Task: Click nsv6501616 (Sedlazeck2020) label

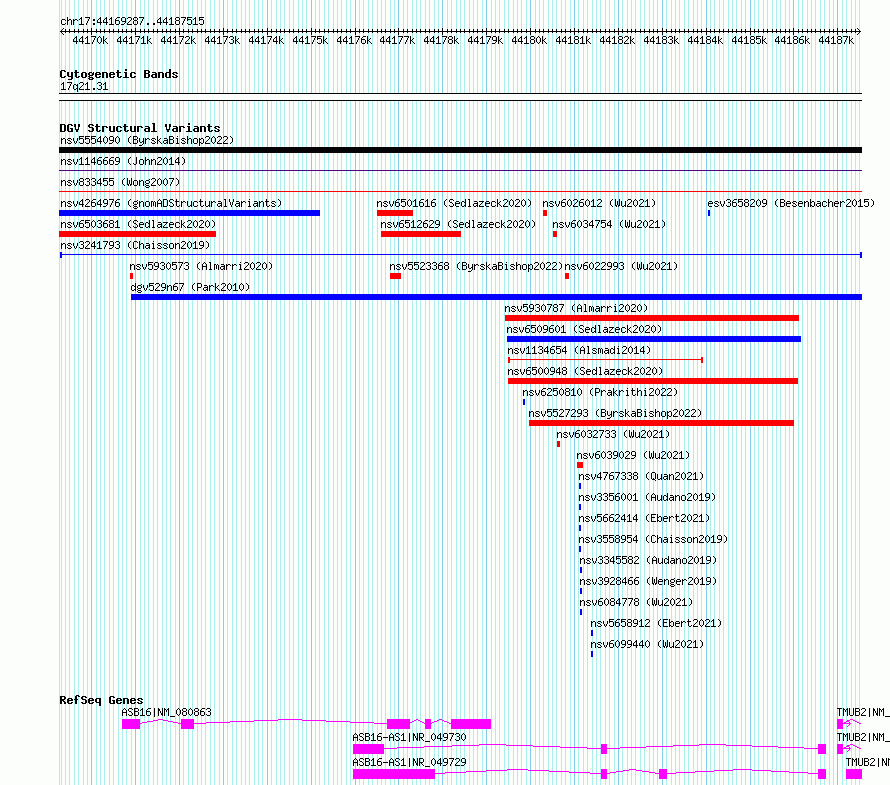Action: [454, 203]
